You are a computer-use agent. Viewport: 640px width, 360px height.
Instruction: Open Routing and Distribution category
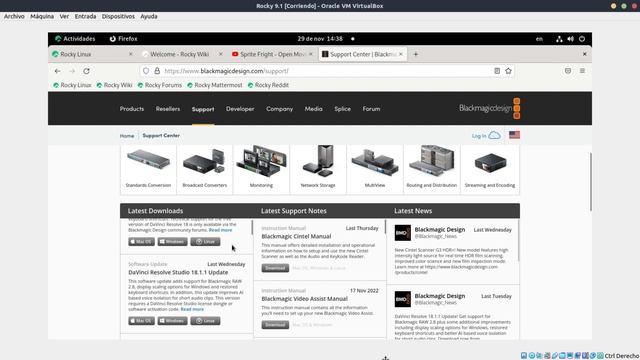click(431, 169)
